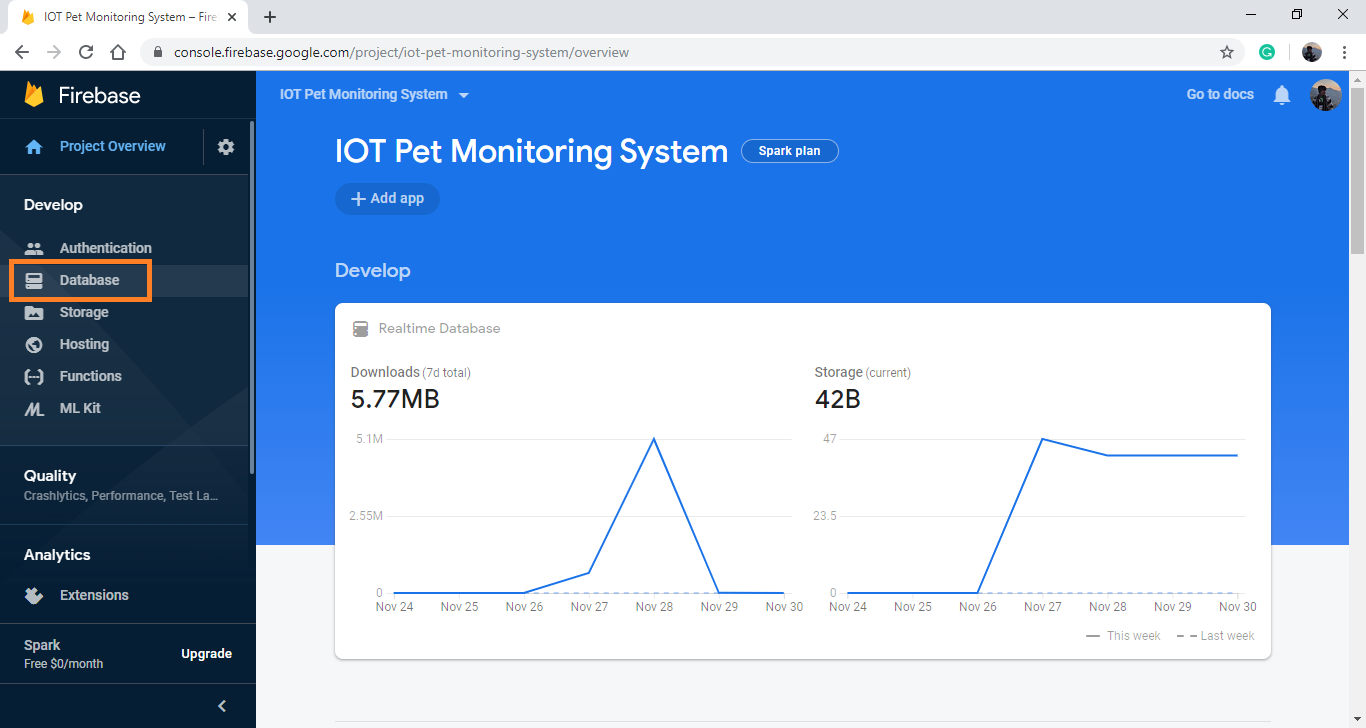Open the project switcher dropdown
The width and height of the screenshot is (1366, 728).
[463, 94]
